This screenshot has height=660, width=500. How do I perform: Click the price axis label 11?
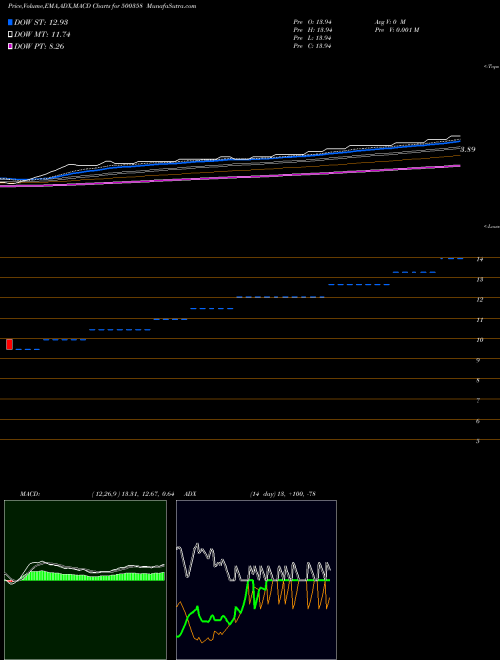pyautogui.click(x=479, y=320)
